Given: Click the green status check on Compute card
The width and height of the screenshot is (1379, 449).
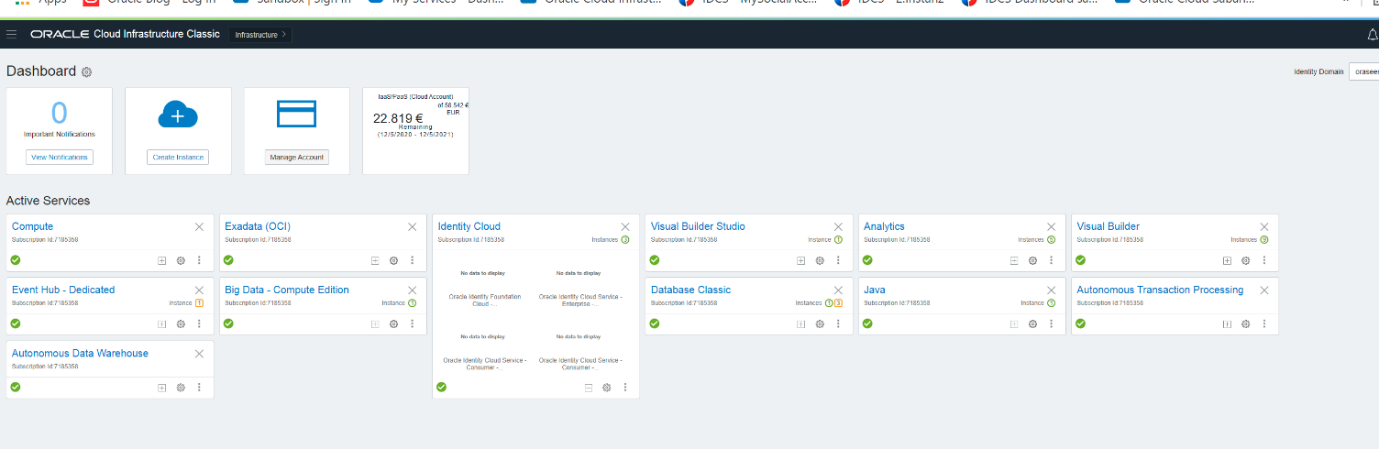Looking at the screenshot, I should point(16,260).
